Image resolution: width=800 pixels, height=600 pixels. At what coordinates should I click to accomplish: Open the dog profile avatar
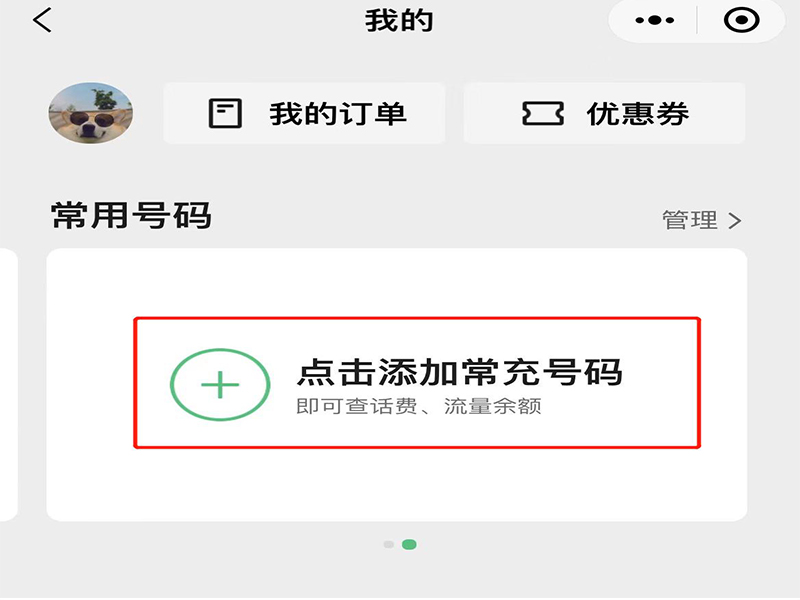click(91, 113)
